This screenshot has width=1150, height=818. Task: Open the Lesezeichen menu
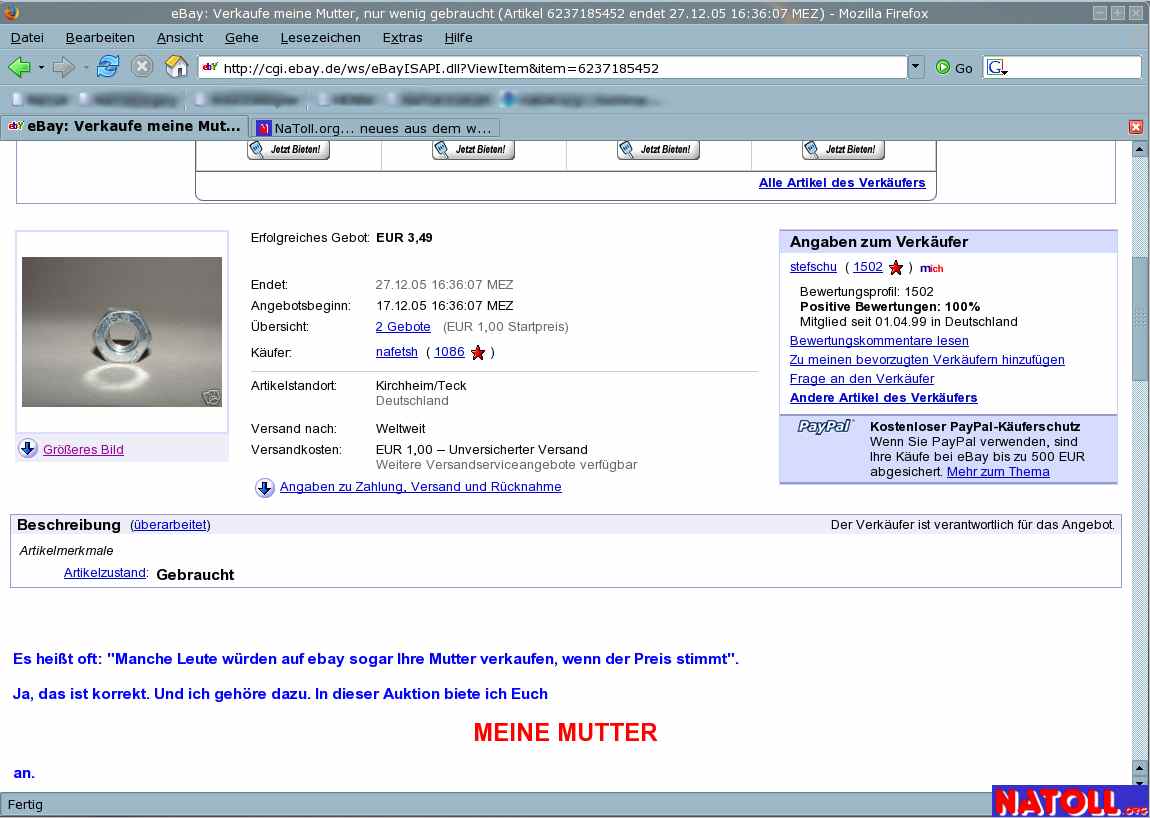[x=321, y=37]
